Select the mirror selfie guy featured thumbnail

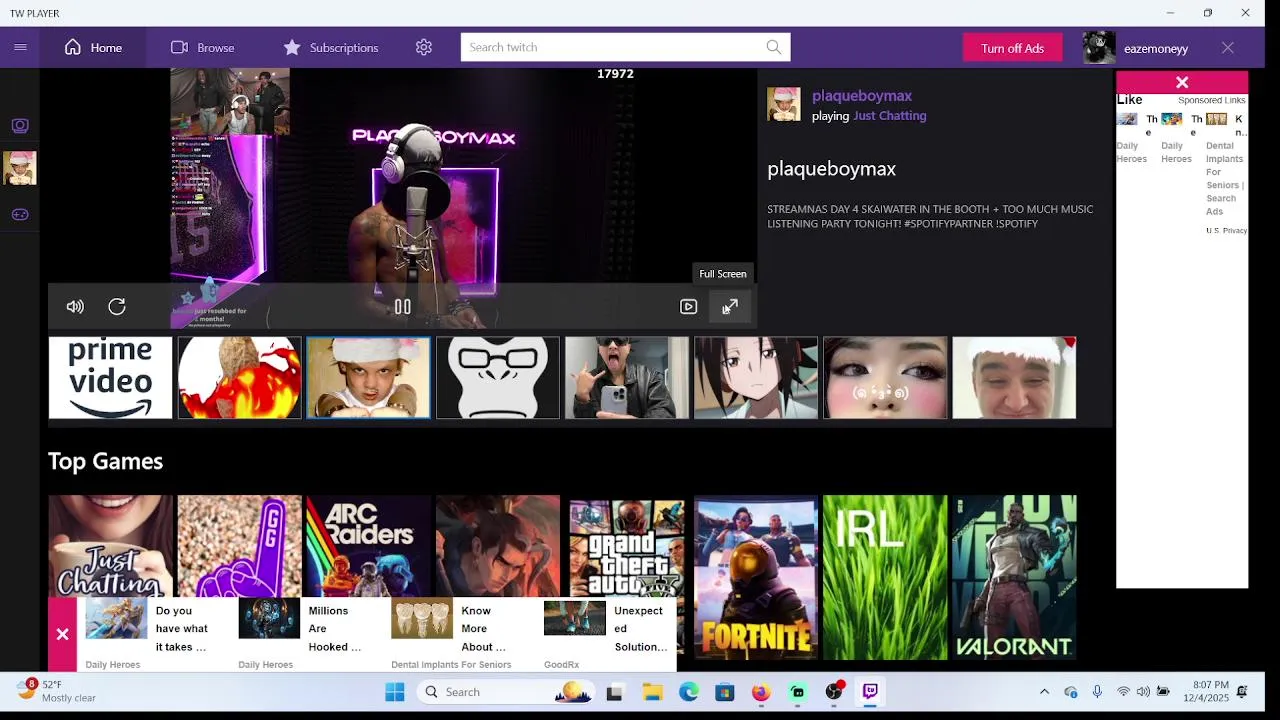pos(626,378)
